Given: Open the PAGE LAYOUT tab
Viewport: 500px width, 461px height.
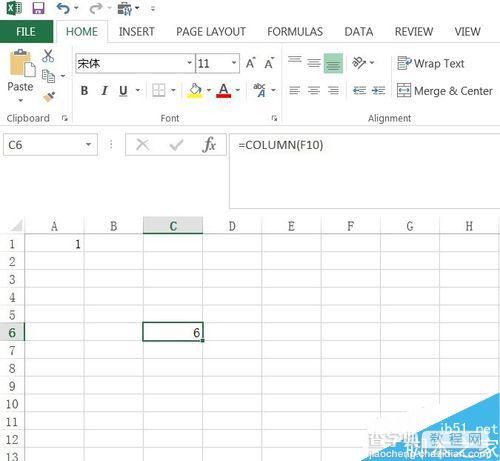Looking at the screenshot, I should tap(211, 32).
